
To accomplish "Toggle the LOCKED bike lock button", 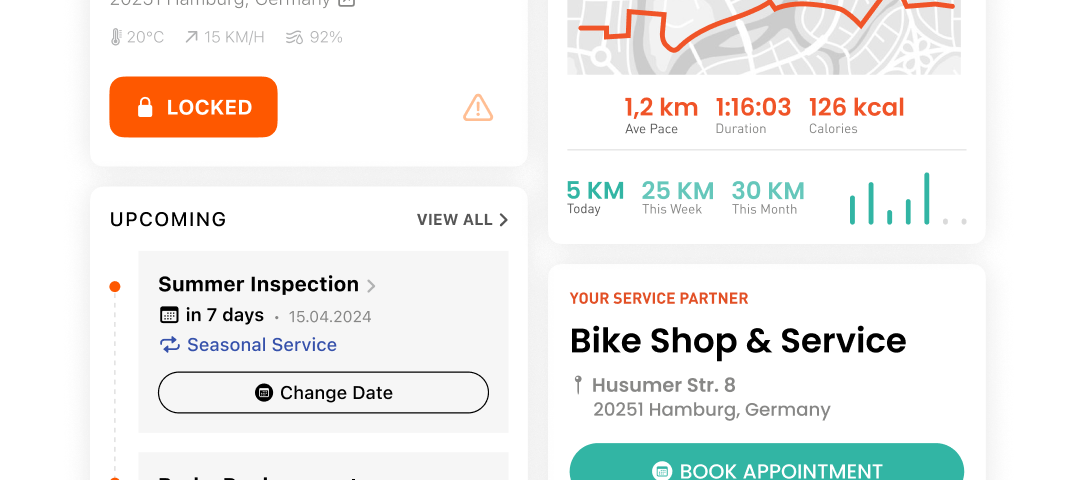I will (194, 107).
